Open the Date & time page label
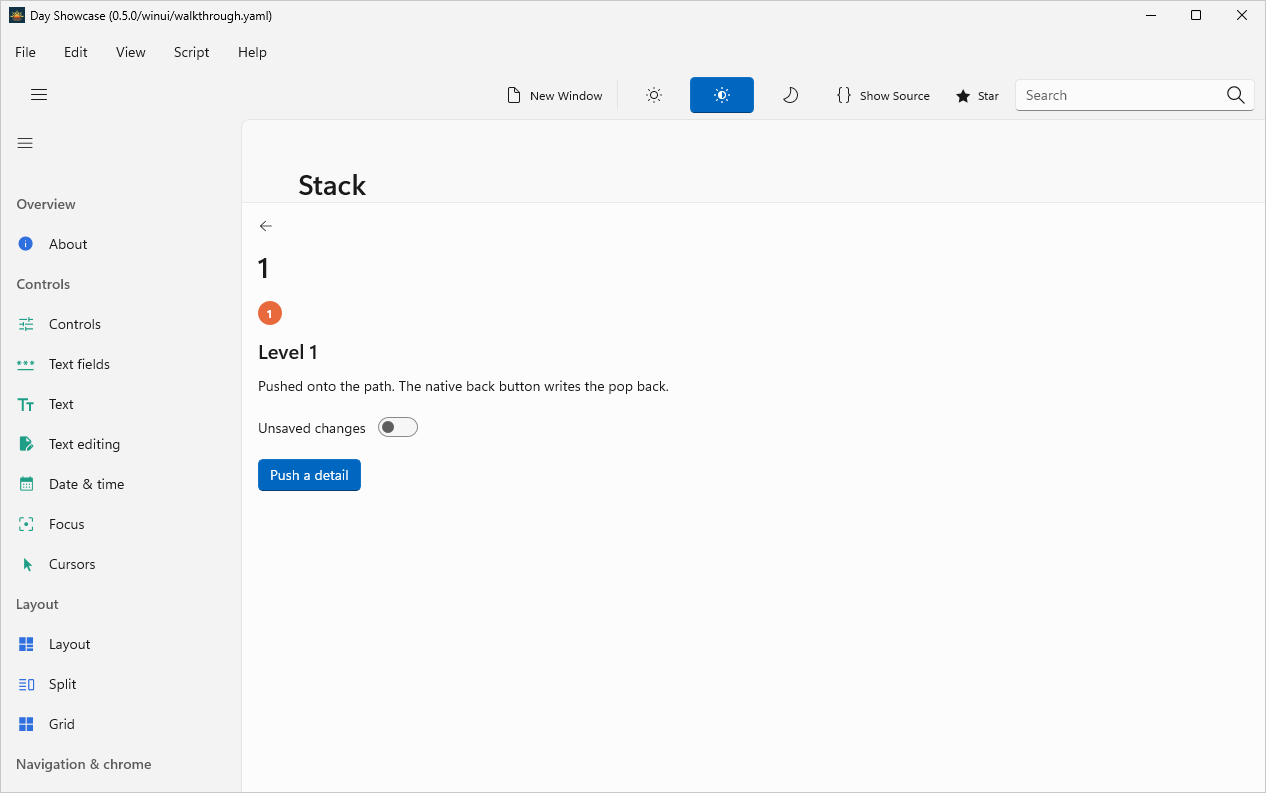 [87, 484]
